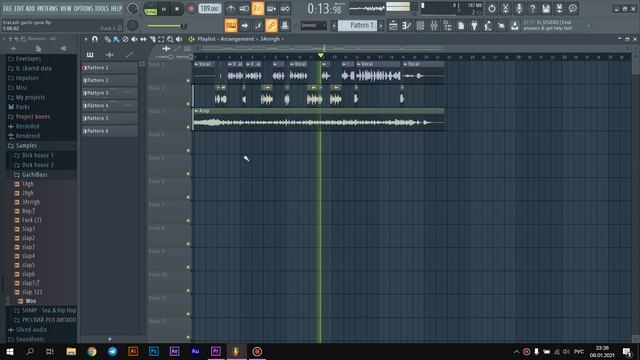Toggle mute dot on Track 2
The width and height of the screenshot is (640, 360).
point(188,104)
